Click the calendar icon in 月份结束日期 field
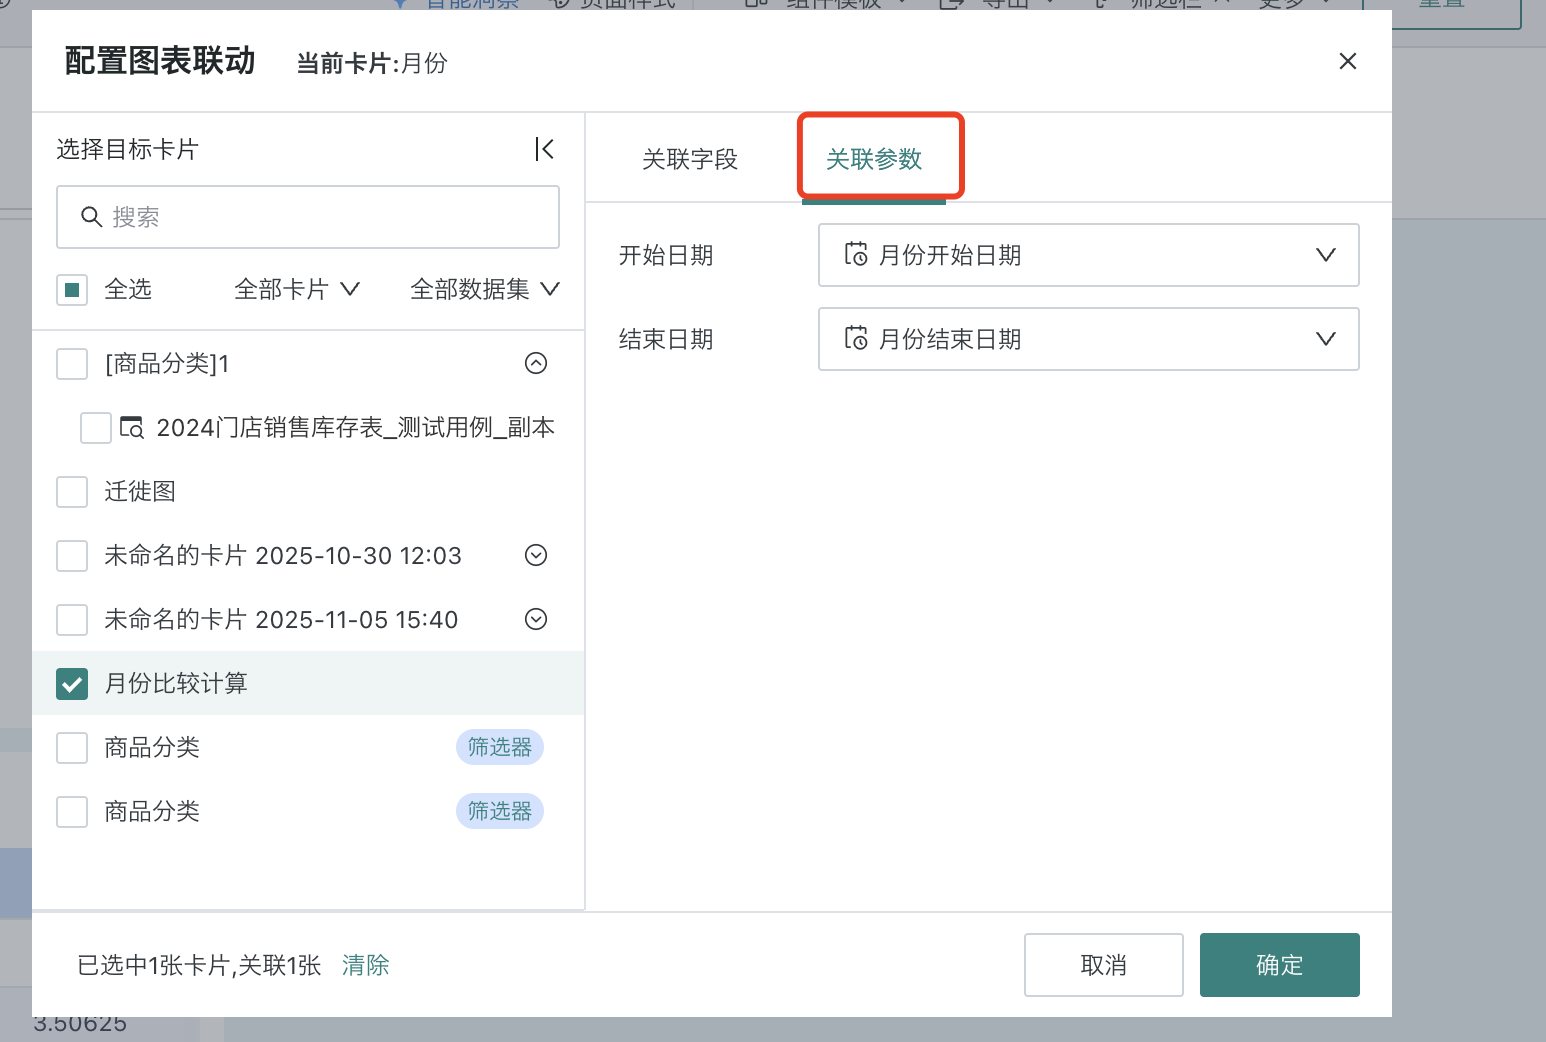Image resolution: width=1546 pixels, height=1042 pixels. coord(857,339)
